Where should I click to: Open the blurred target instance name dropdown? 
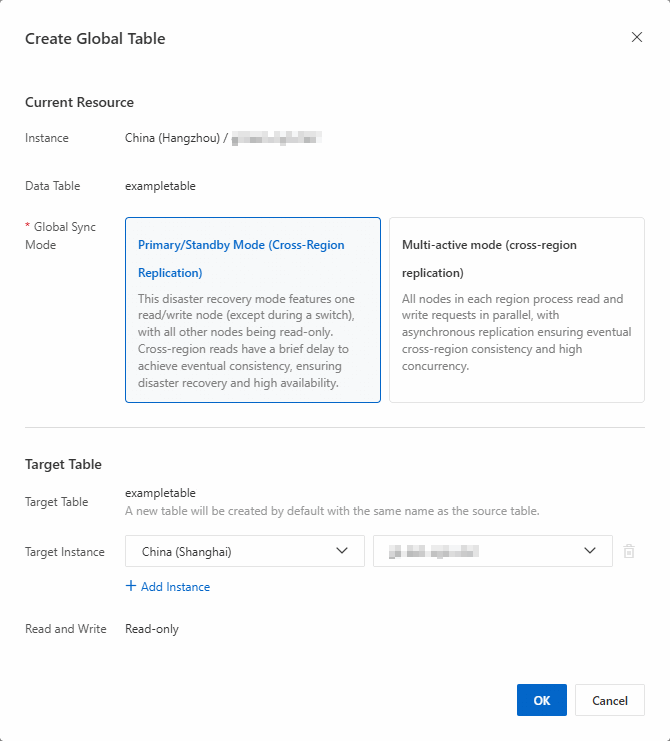click(480, 551)
